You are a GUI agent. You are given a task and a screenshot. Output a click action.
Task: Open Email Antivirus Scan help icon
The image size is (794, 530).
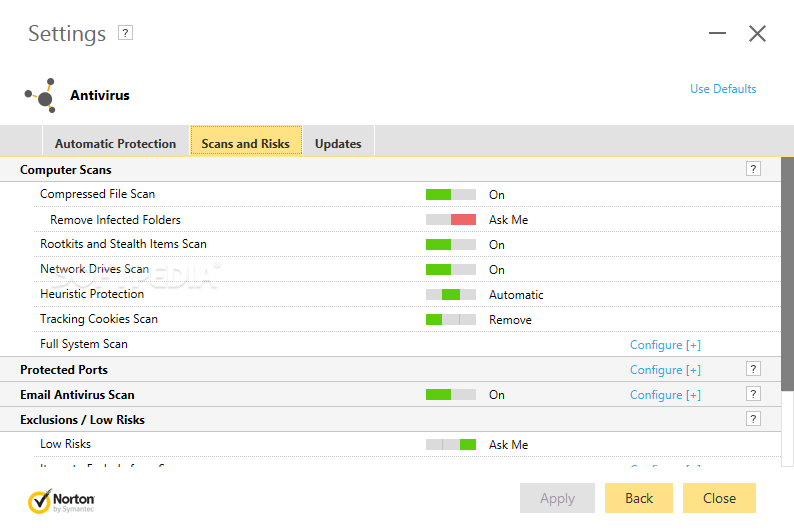click(x=753, y=394)
